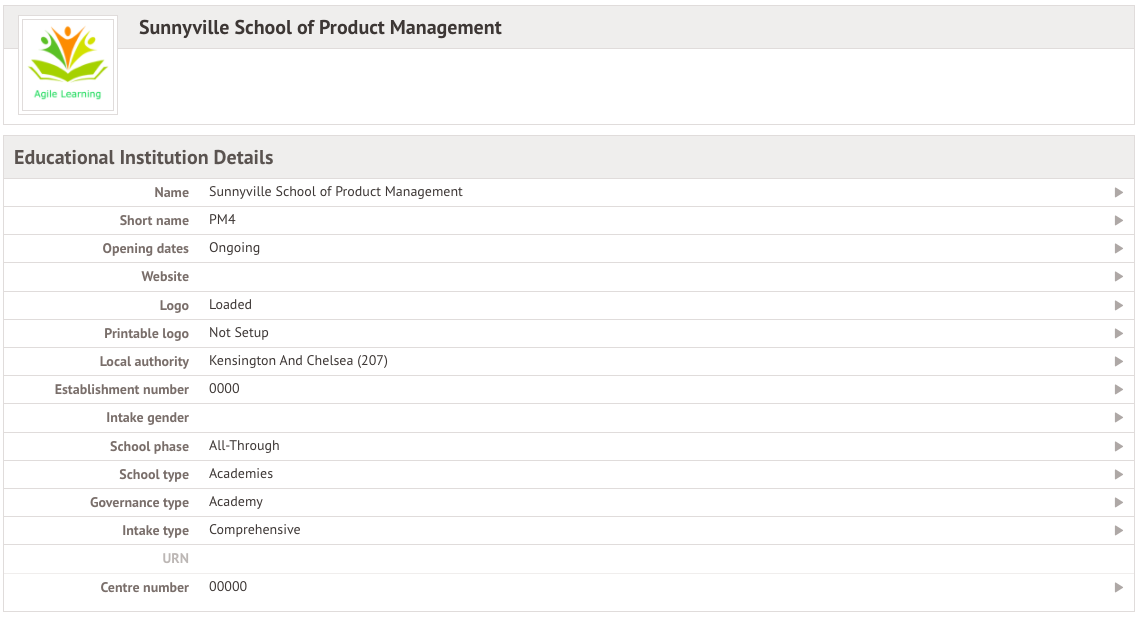
Task: Open School type row arrow
Action: click(1118, 474)
